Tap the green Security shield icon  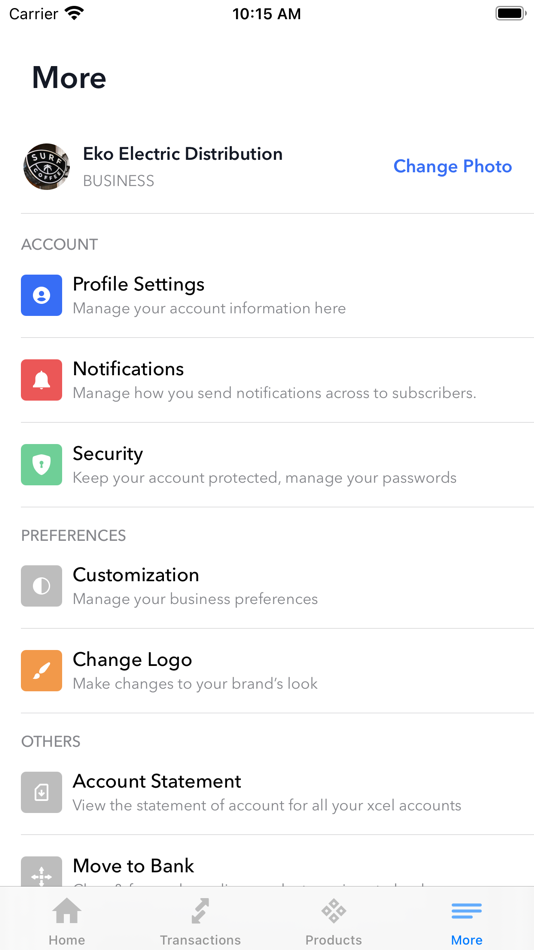point(41,465)
